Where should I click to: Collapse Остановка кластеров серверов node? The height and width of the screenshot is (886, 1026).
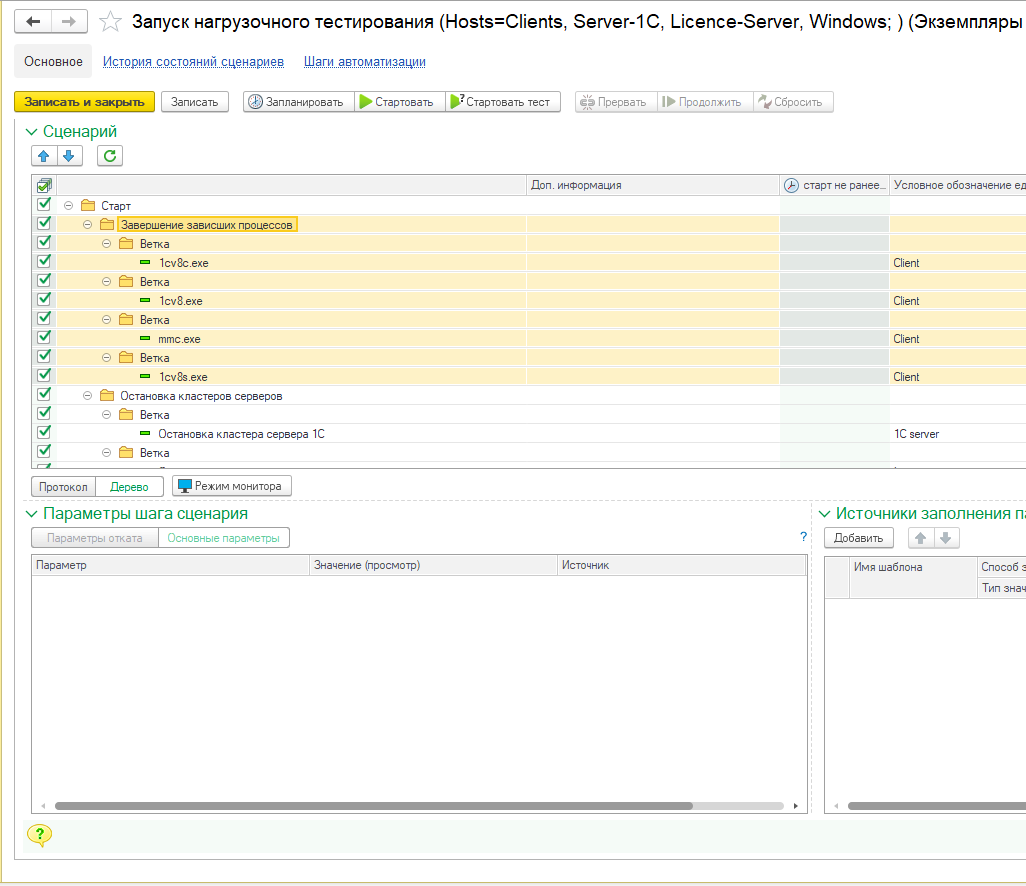[88, 396]
